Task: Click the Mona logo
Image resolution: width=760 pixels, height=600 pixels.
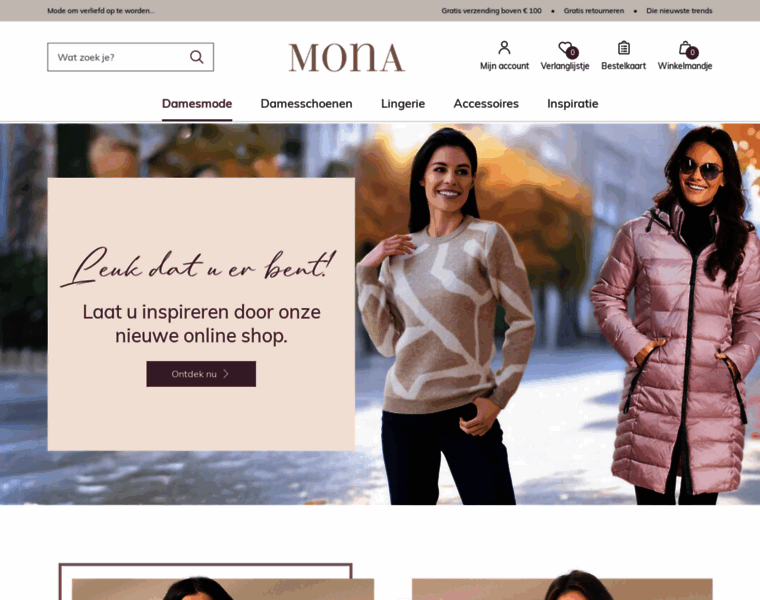Action: tap(347, 58)
